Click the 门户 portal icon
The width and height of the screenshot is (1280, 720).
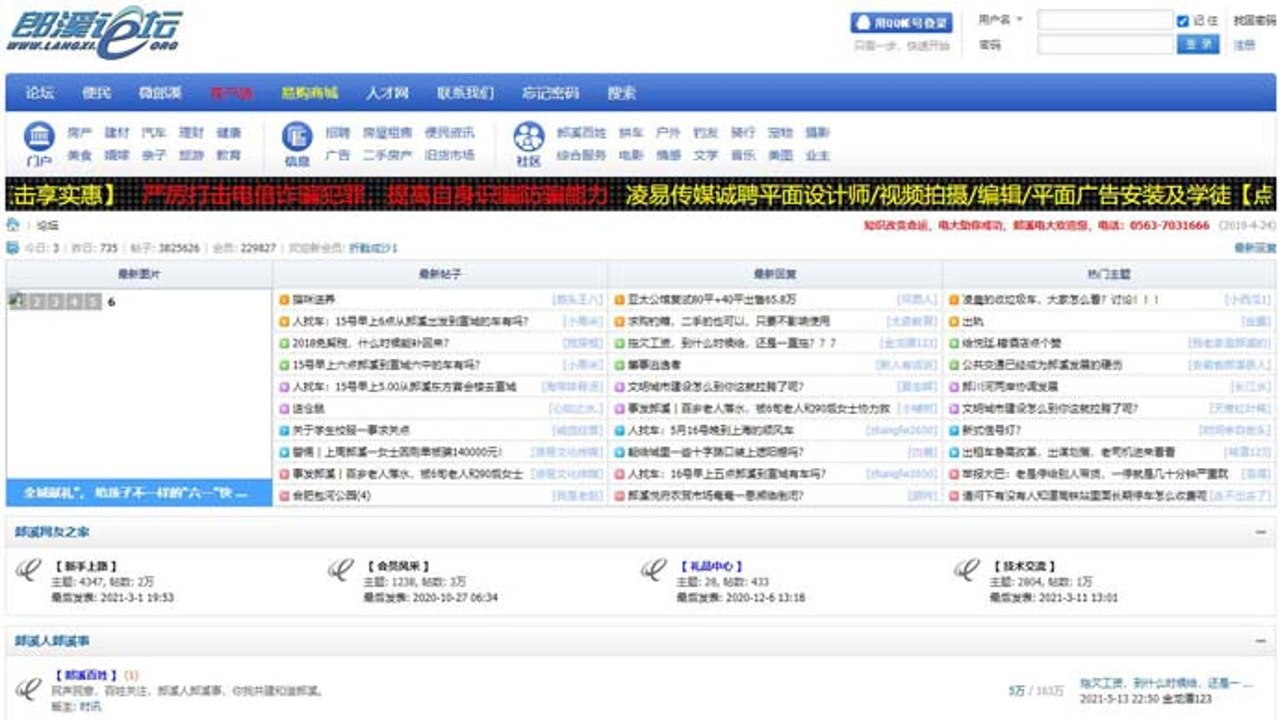coord(39,144)
